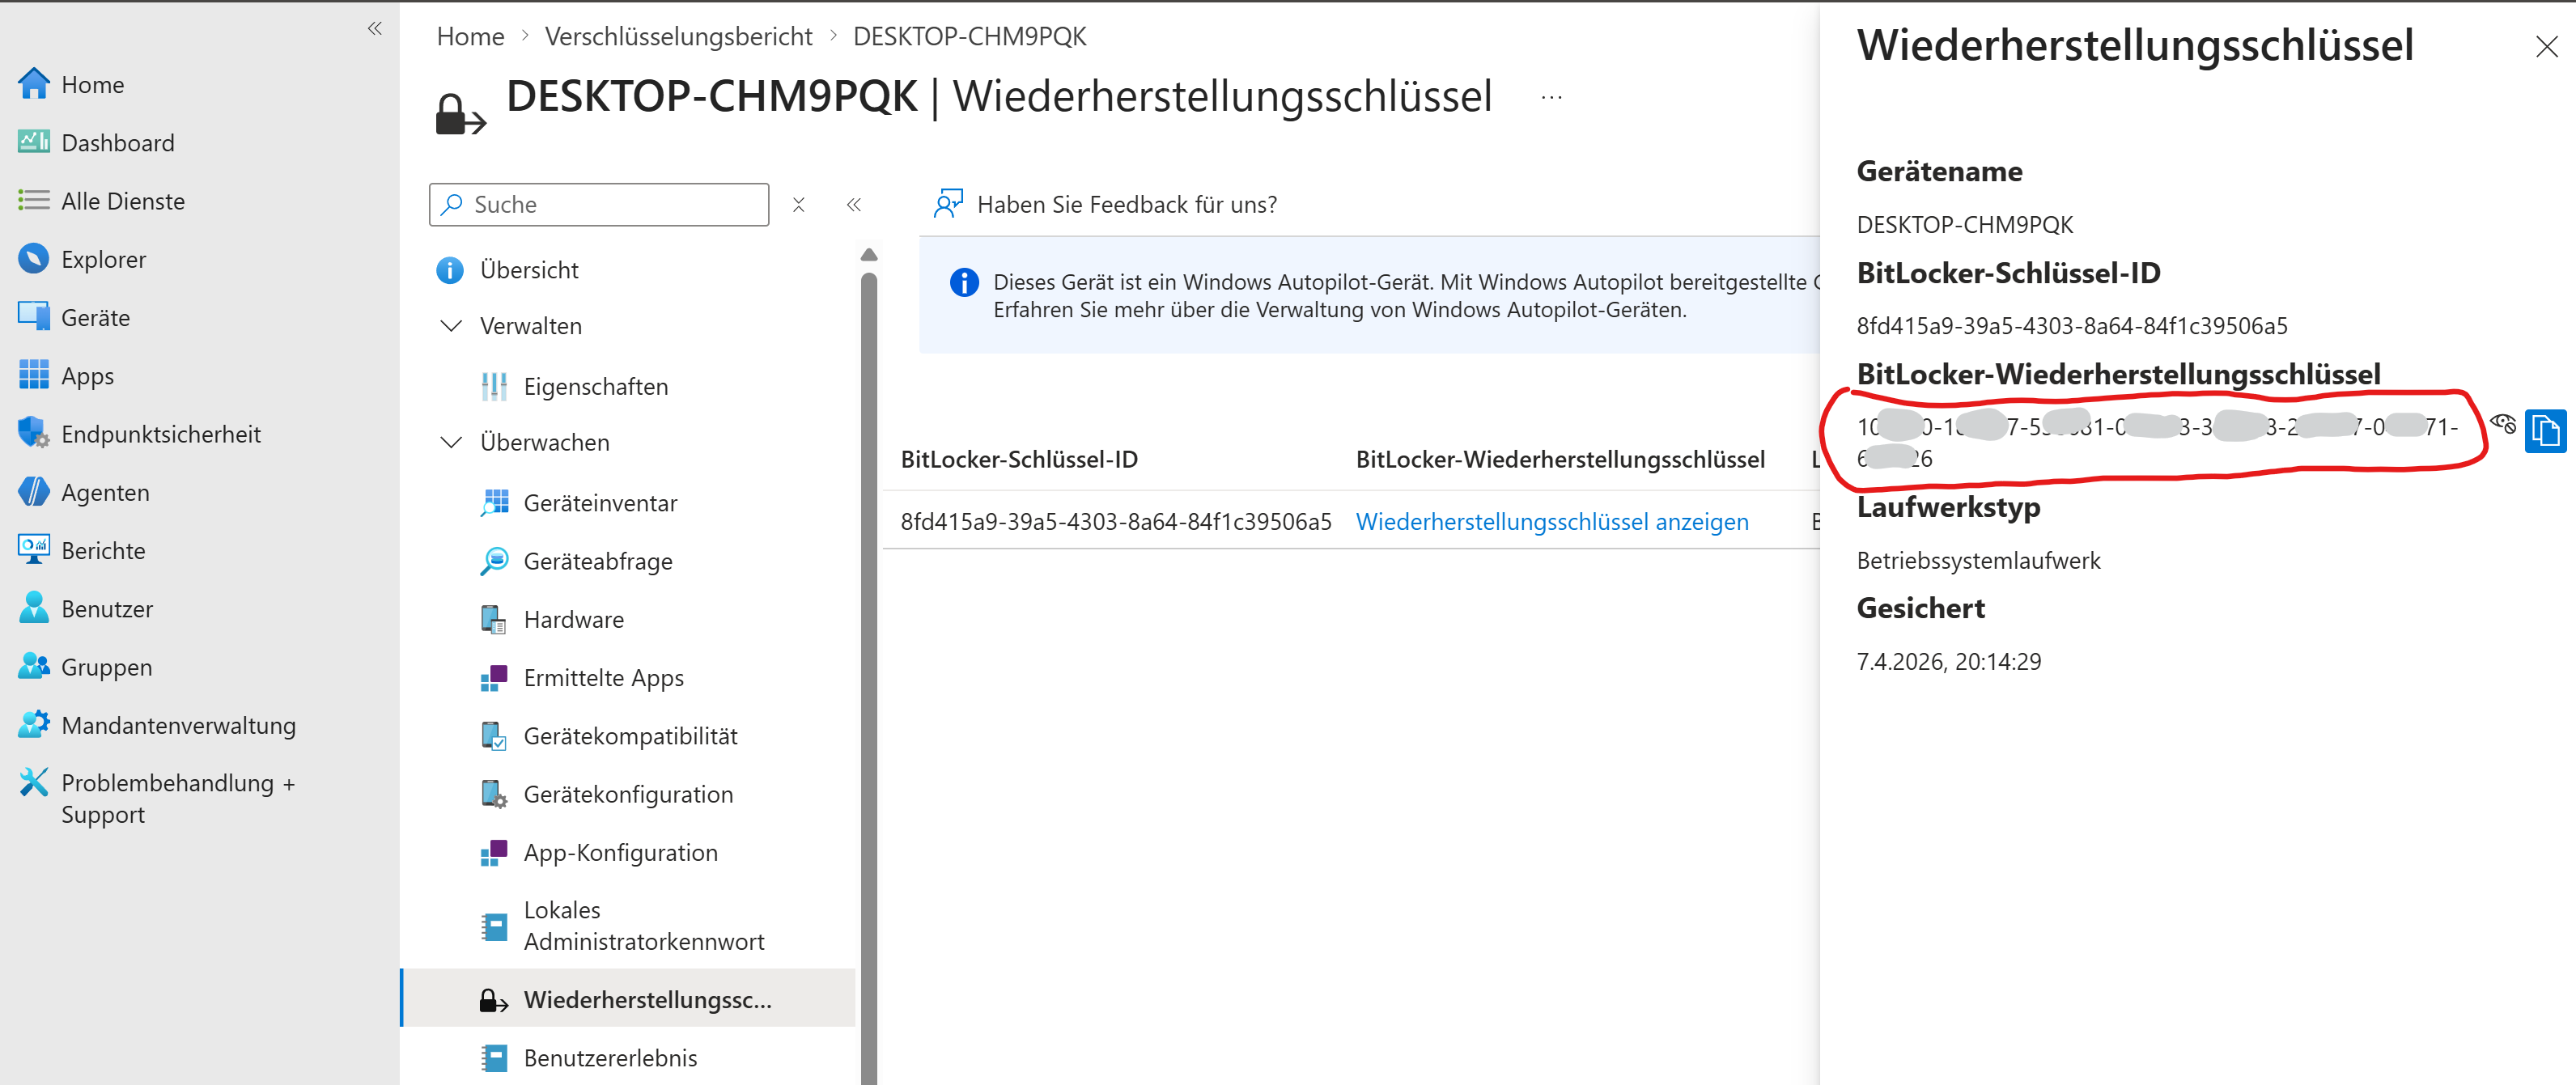
Task: Go to Mandantenverwaltung in sidebar
Action: coord(178,725)
